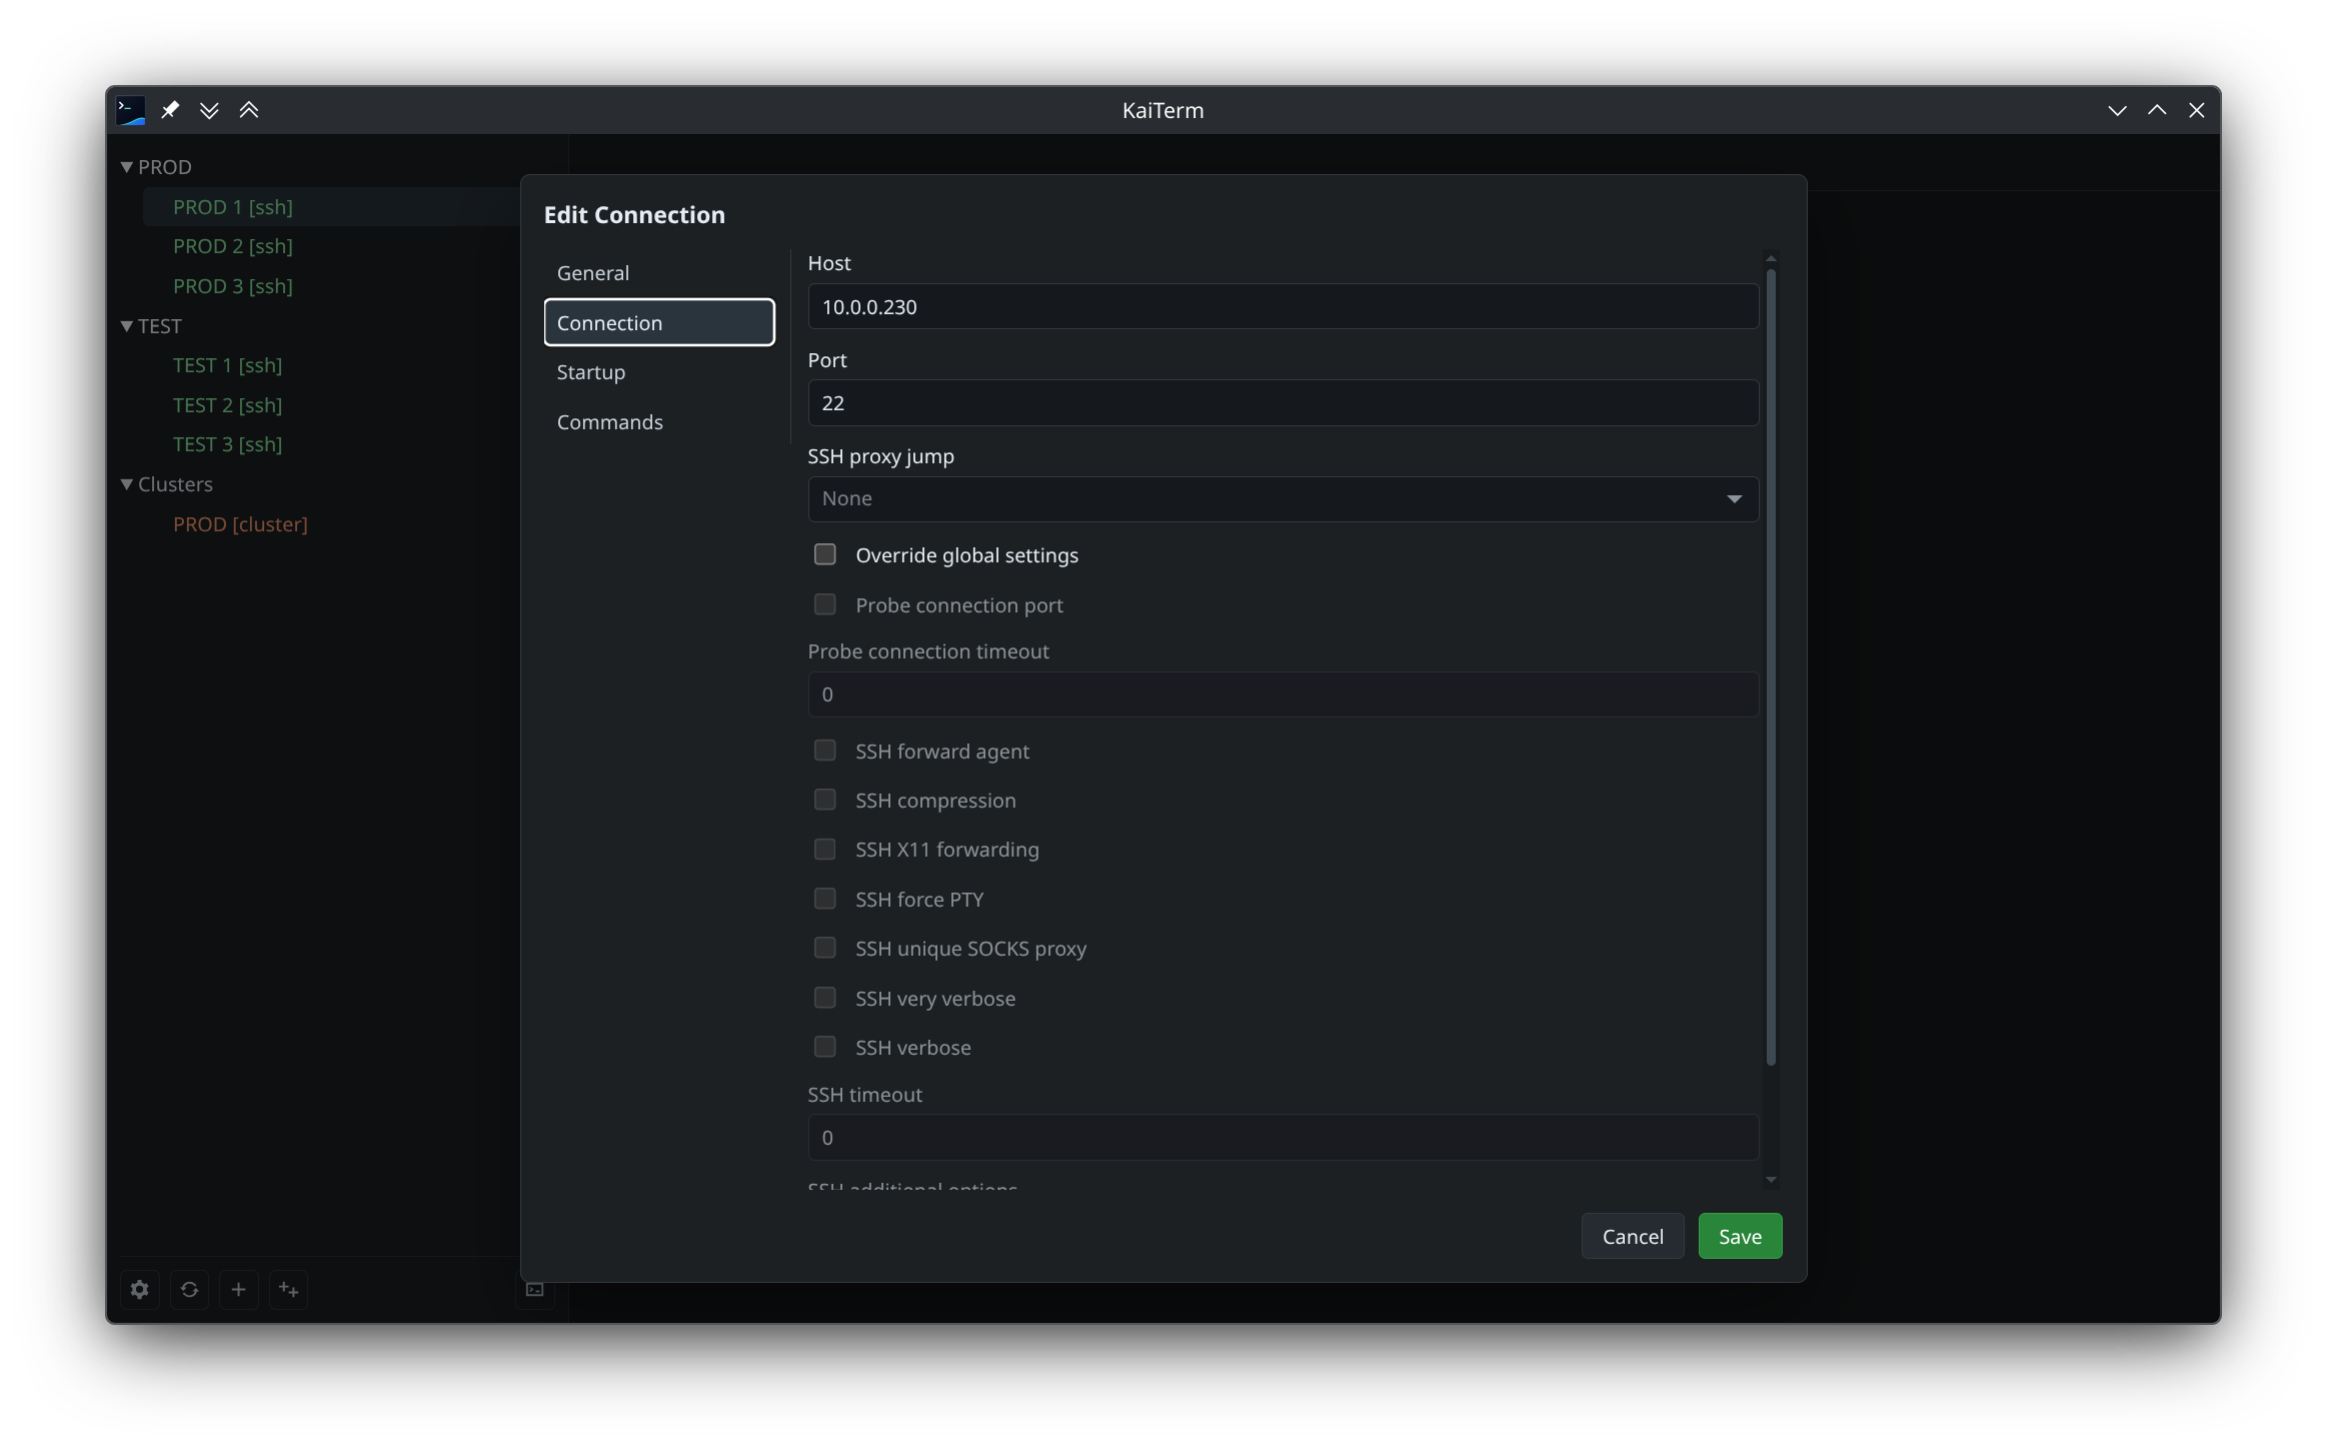Close the KaiTerm window

pos(2196,110)
